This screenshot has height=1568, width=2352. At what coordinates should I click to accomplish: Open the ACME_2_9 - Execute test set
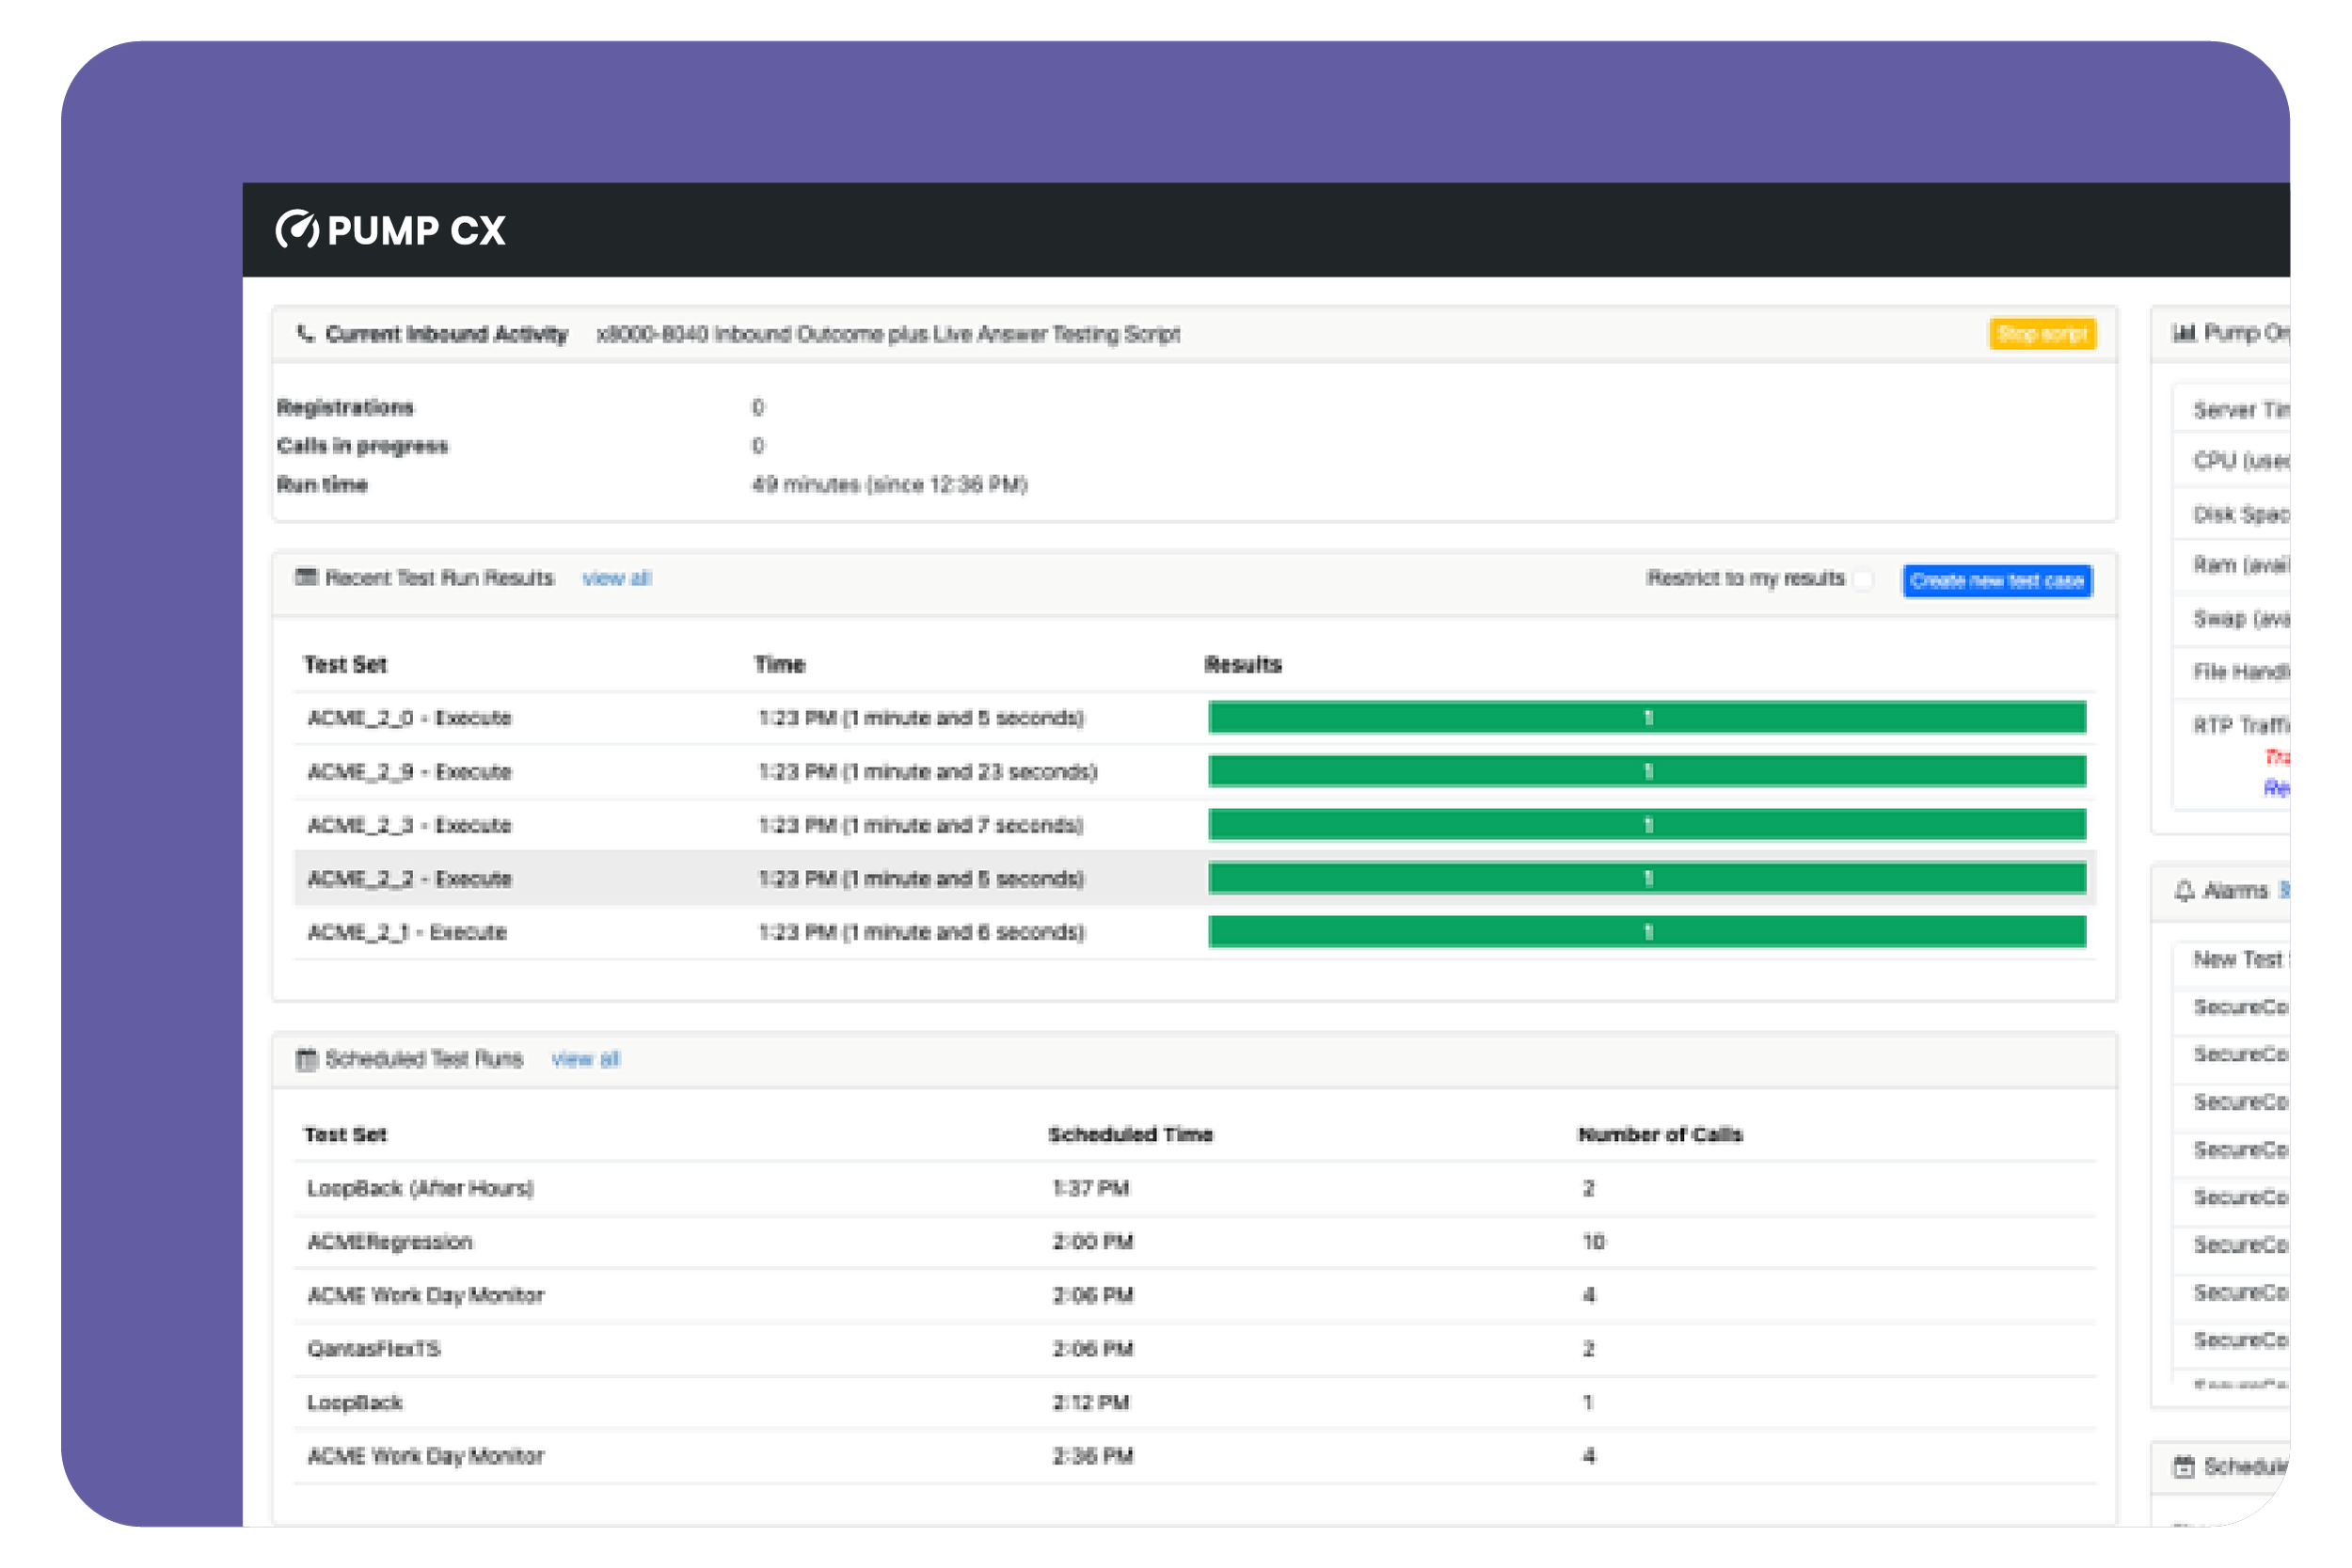coord(410,772)
